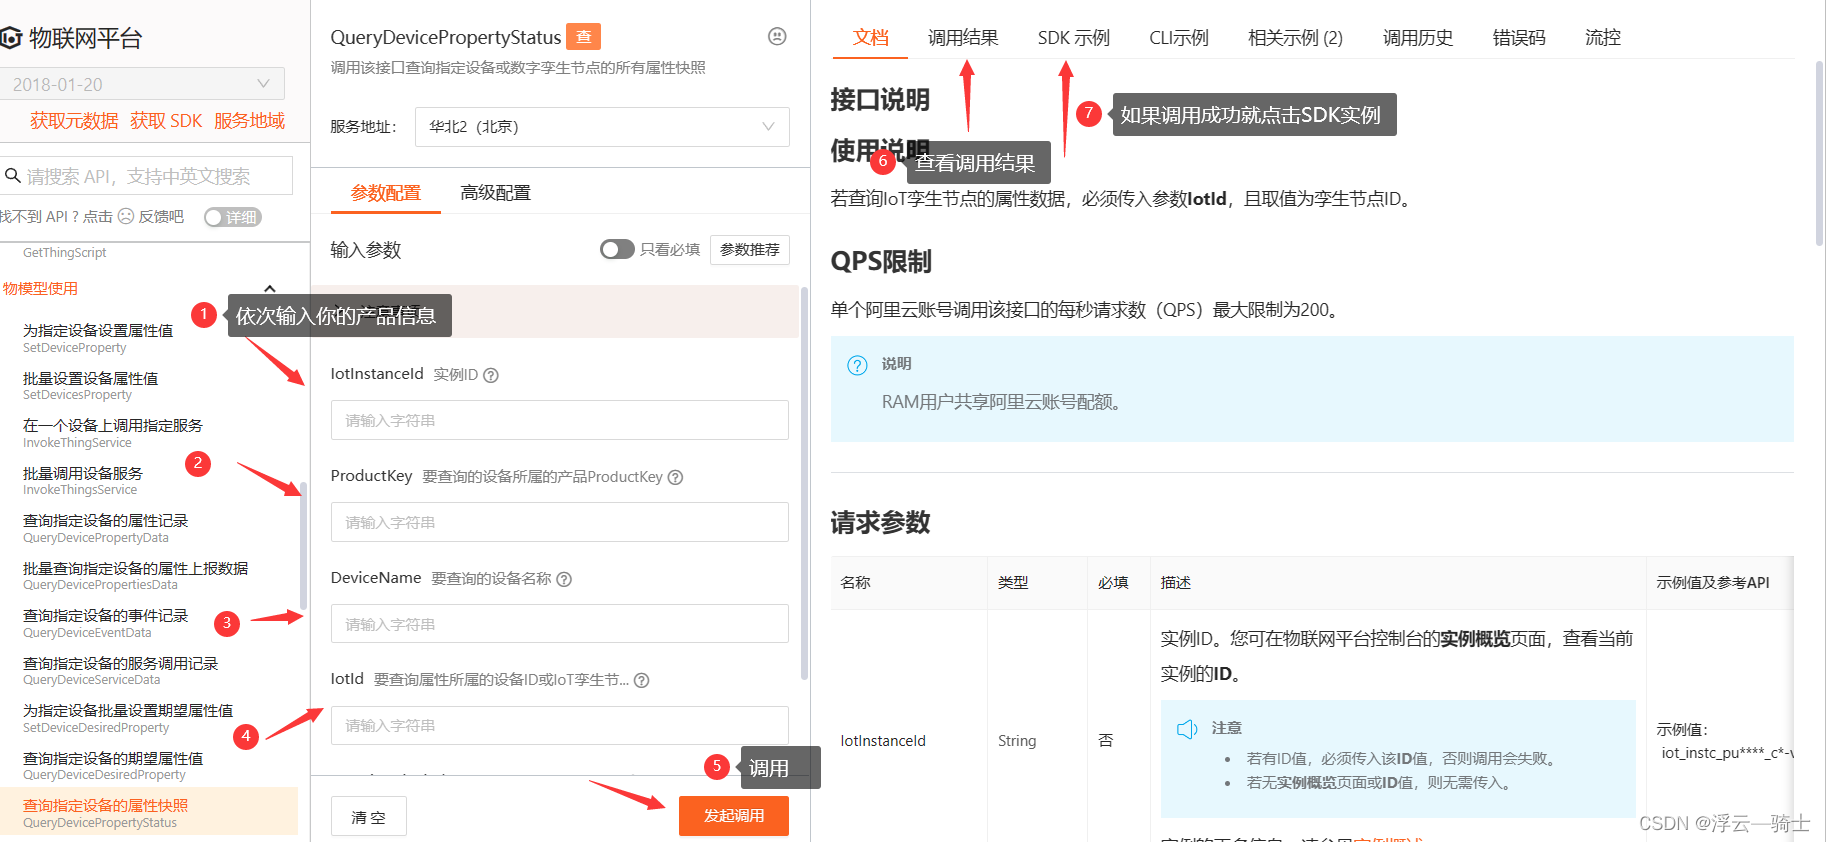Switch to the CLI示例 tab
The width and height of the screenshot is (1826, 842).
tap(1179, 38)
